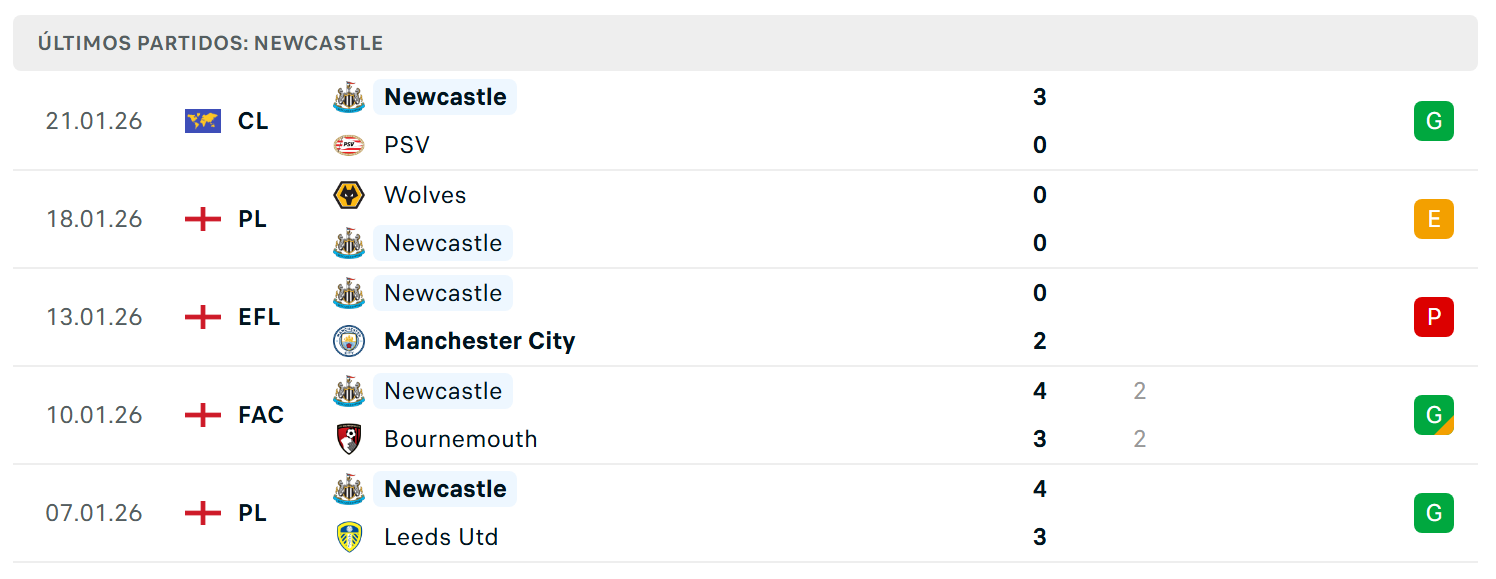Screen dimensions: 1496x579
Task: Click England flag beside the EFL match
Action: [x=203, y=317]
